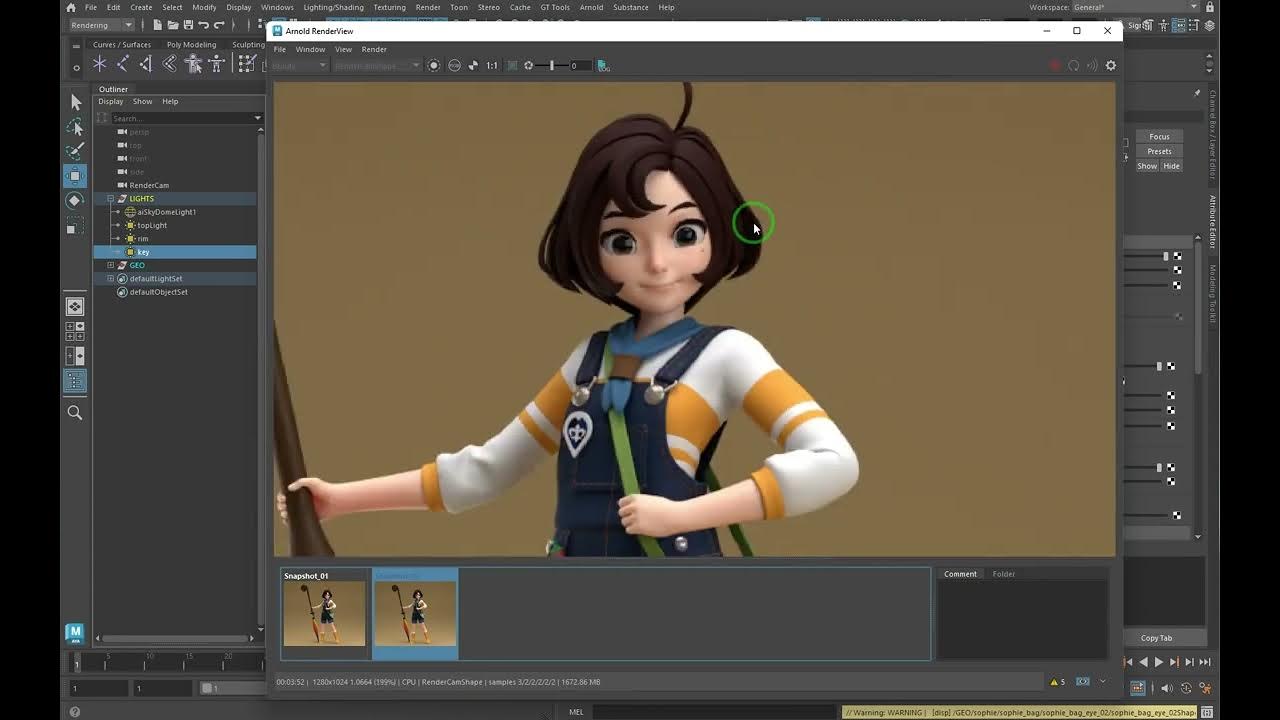Open the camera selection dropdown in RenderView
Image resolution: width=1280 pixels, height=720 pixels.
[377, 66]
